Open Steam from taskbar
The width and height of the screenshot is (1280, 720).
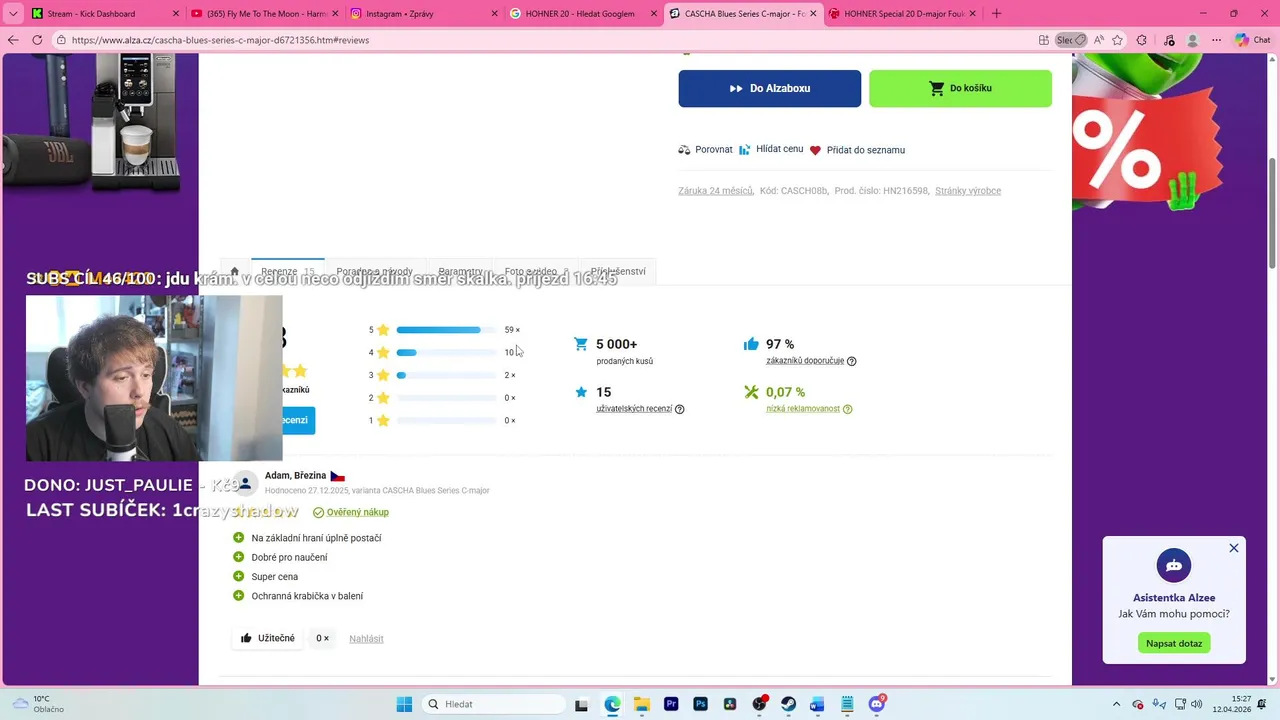[789, 704]
